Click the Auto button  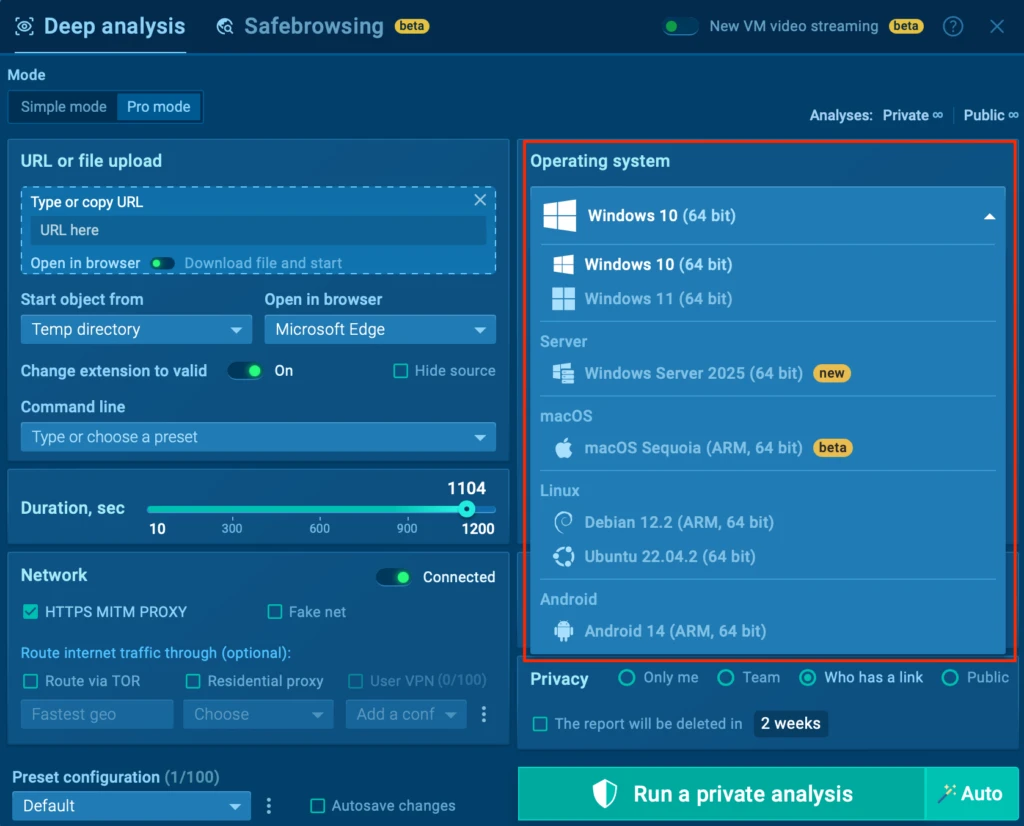[x=972, y=793]
